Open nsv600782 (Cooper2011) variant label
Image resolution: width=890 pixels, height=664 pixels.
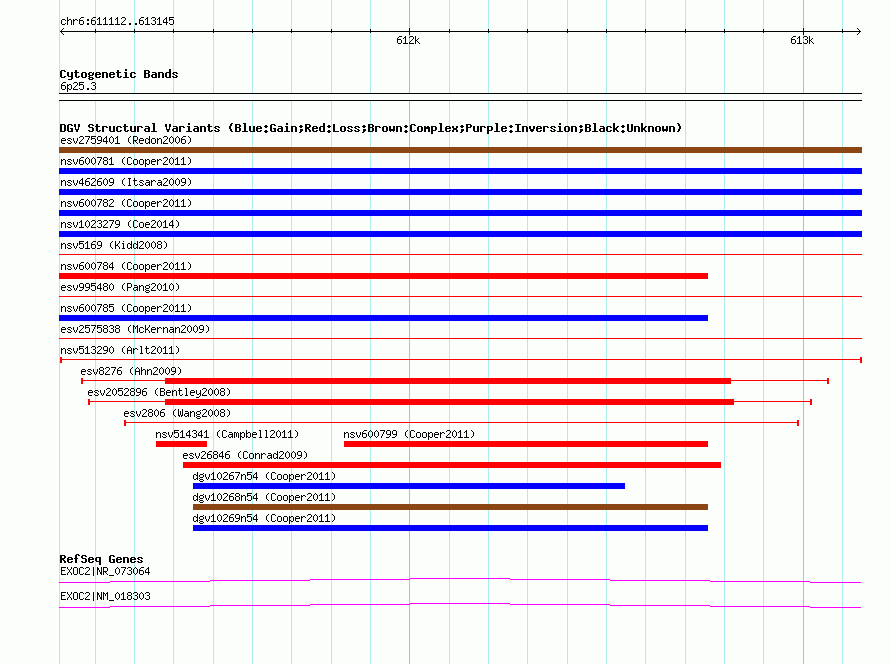point(126,203)
